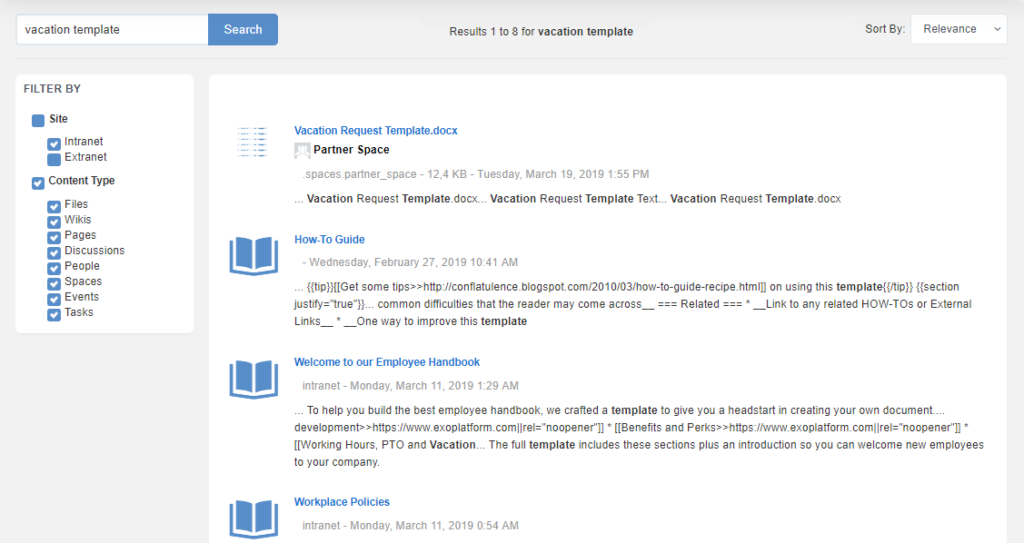Open the Workplace Policies result
Viewport: 1024px width, 543px height.
(341, 502)
